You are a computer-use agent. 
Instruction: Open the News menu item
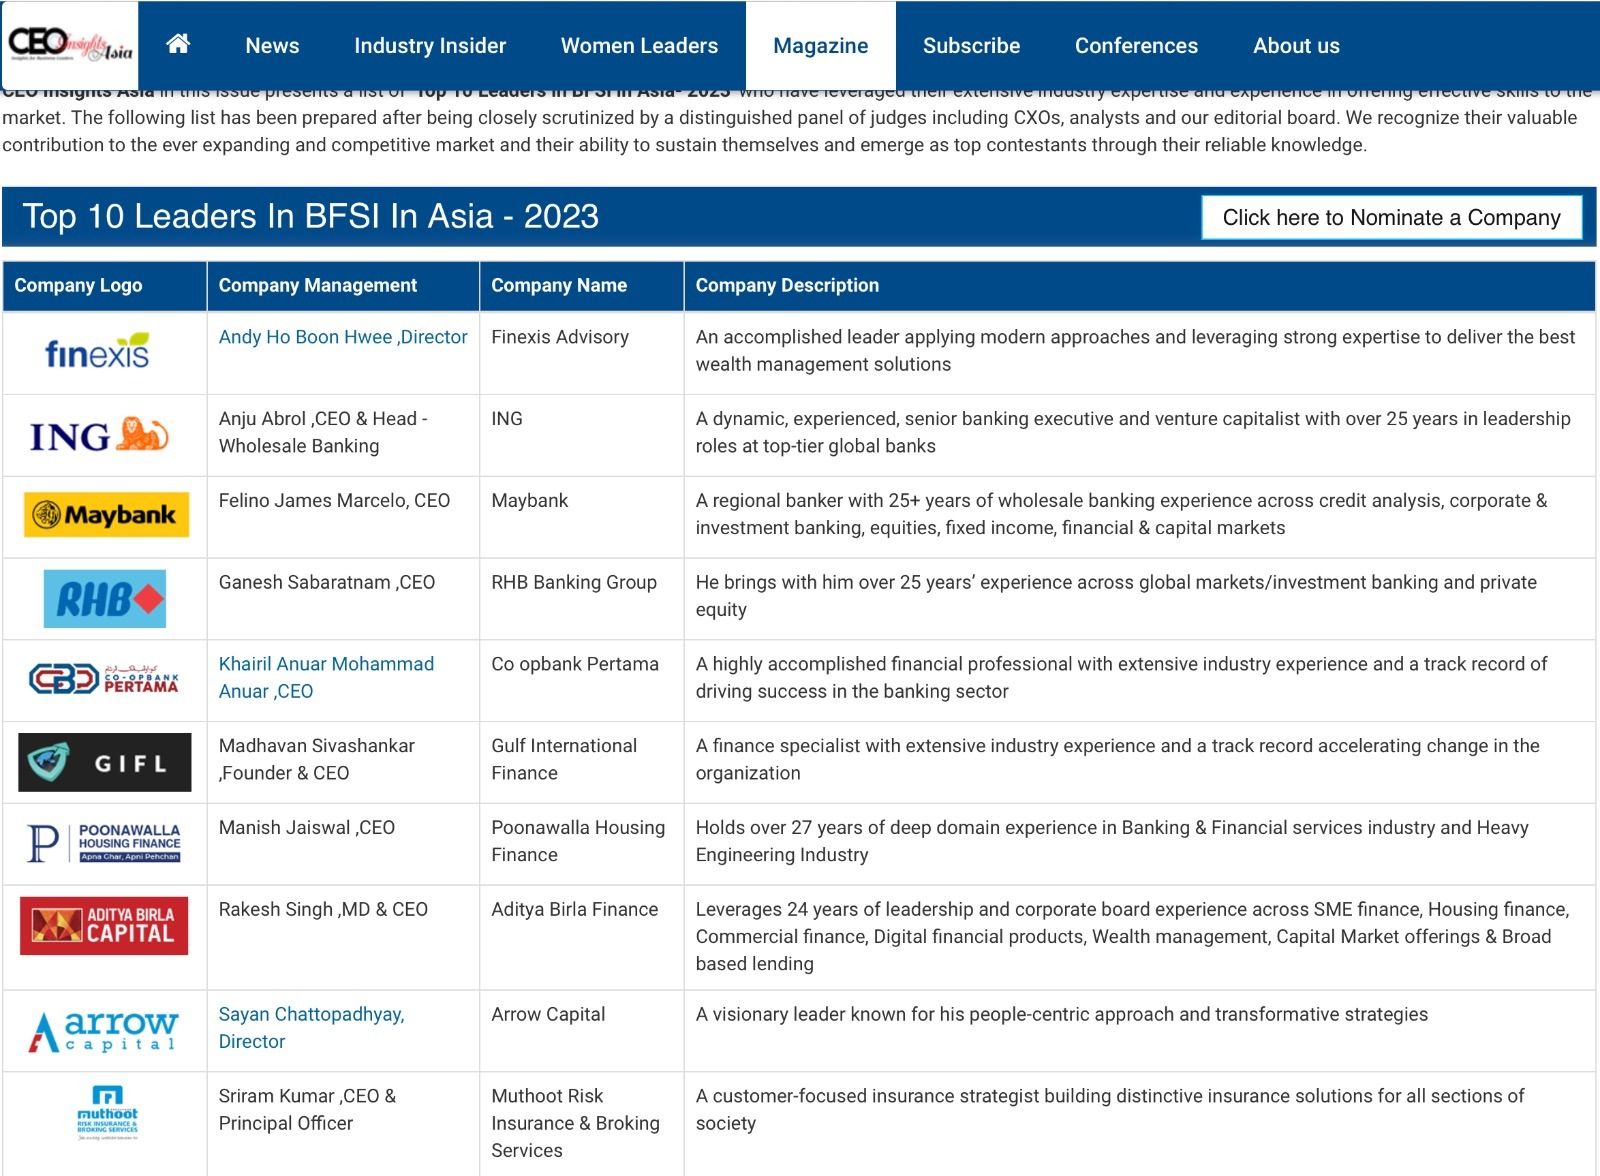[x=272, y=46]
